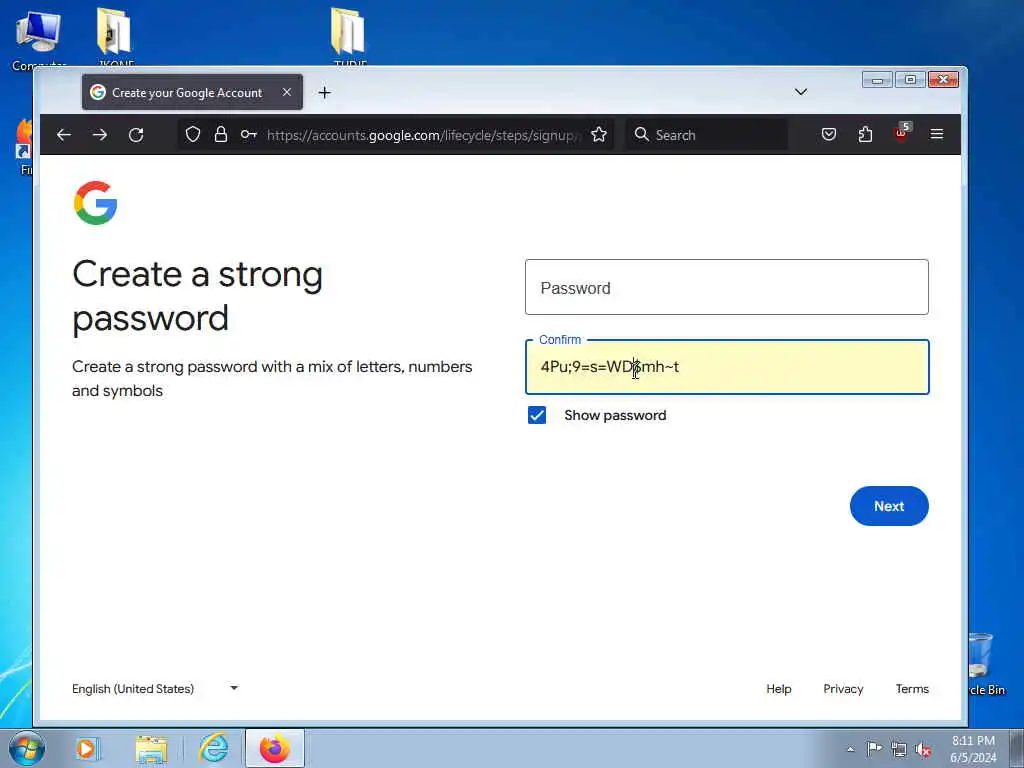
Task: Open the Privacy link
Action: point(843,689)
